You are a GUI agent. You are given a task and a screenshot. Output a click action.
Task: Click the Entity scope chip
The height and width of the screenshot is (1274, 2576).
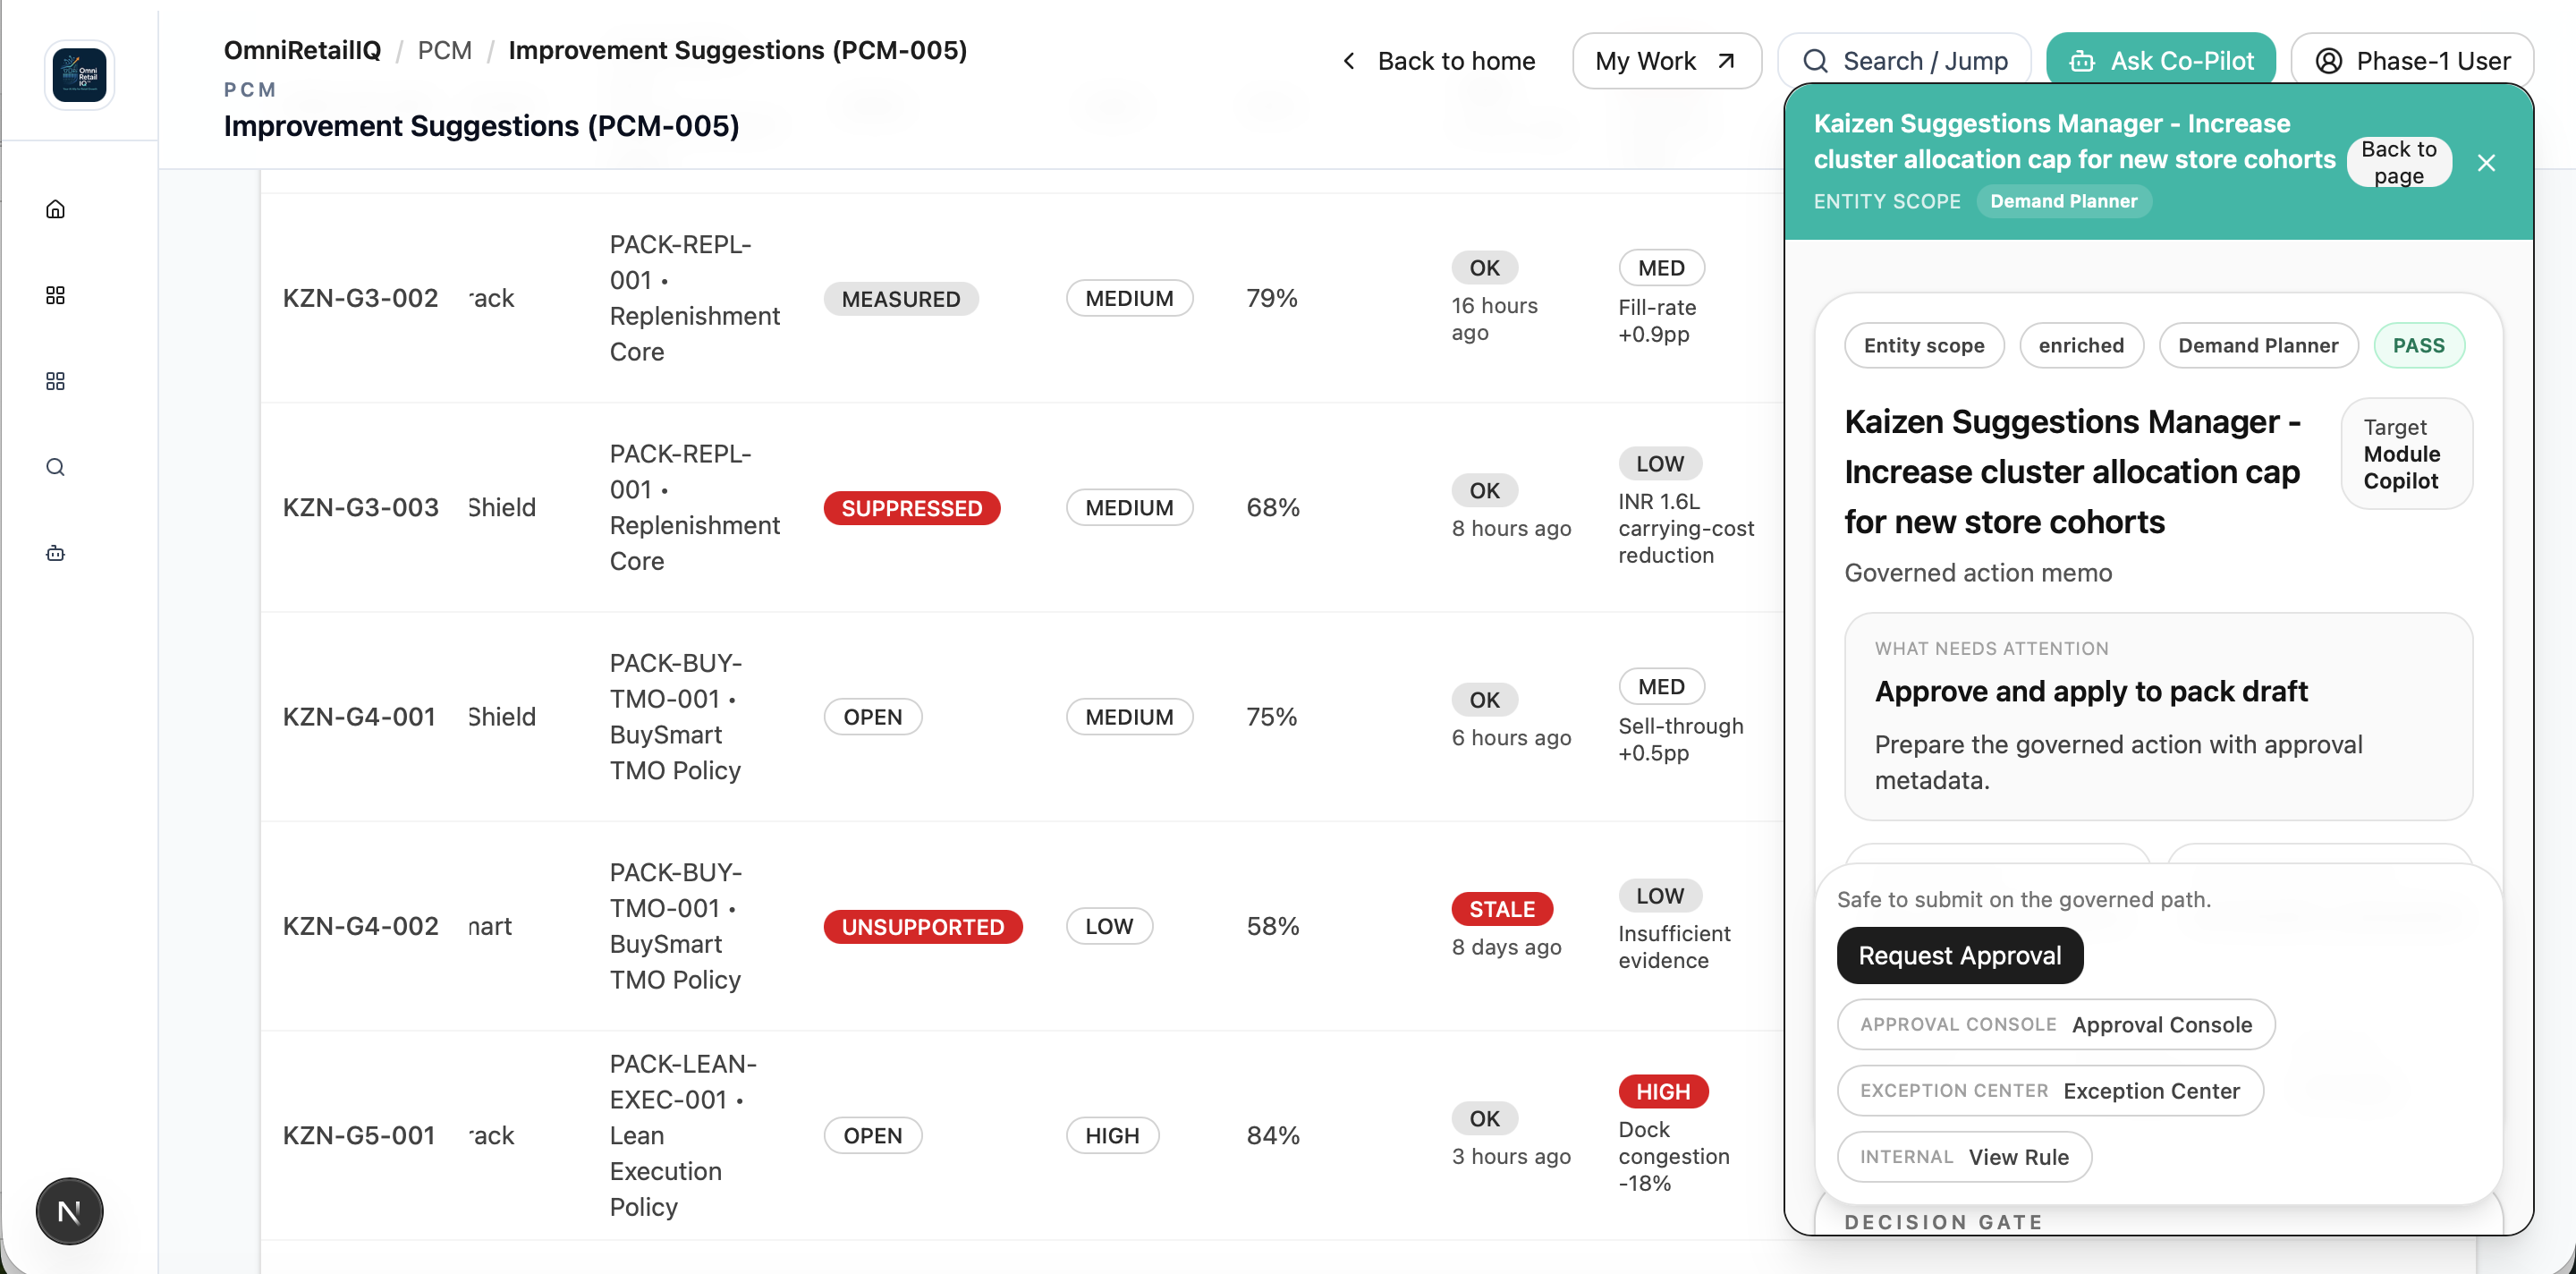click(x=1923, y=345)
